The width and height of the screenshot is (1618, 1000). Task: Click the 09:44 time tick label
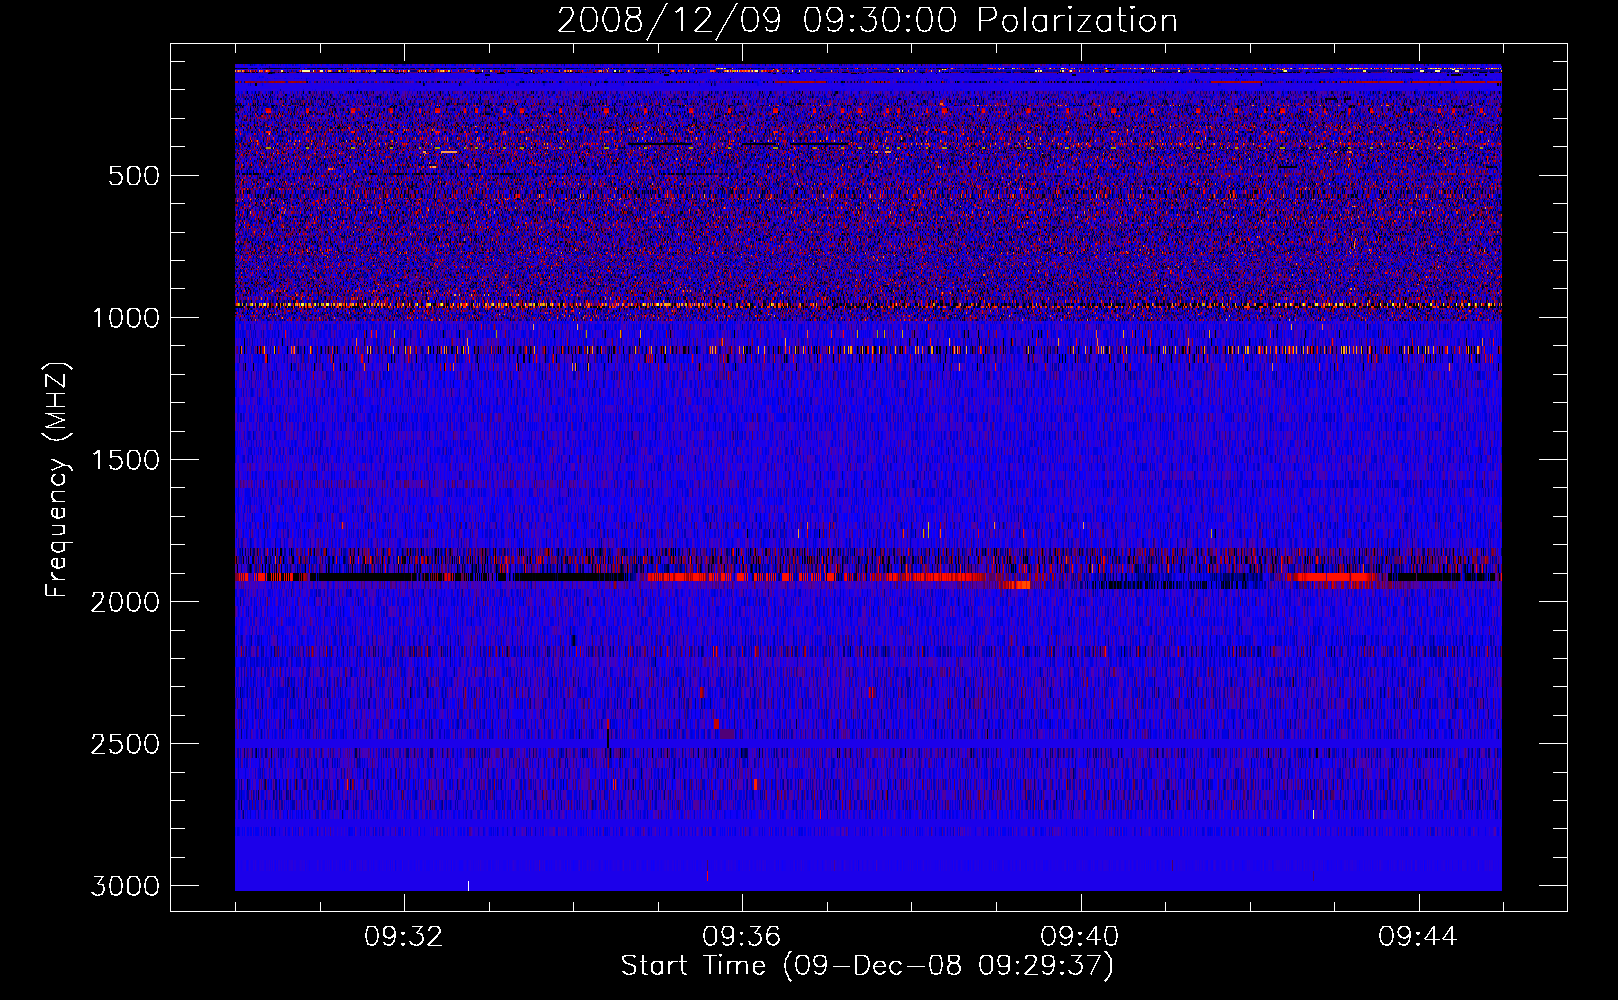pos(1418,937)
